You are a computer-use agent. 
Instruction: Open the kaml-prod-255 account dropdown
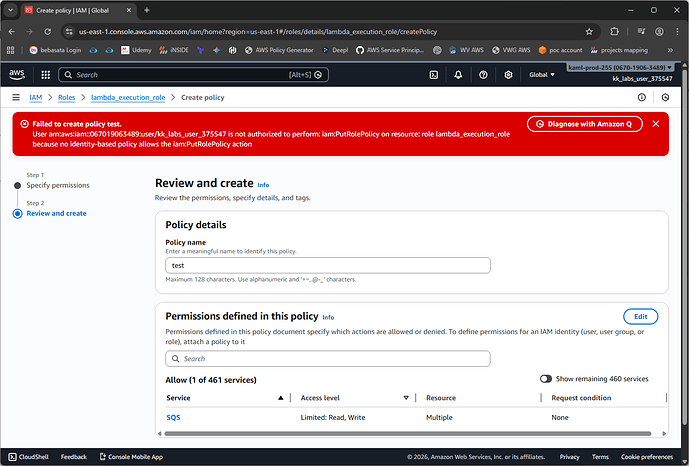point(620,68)
